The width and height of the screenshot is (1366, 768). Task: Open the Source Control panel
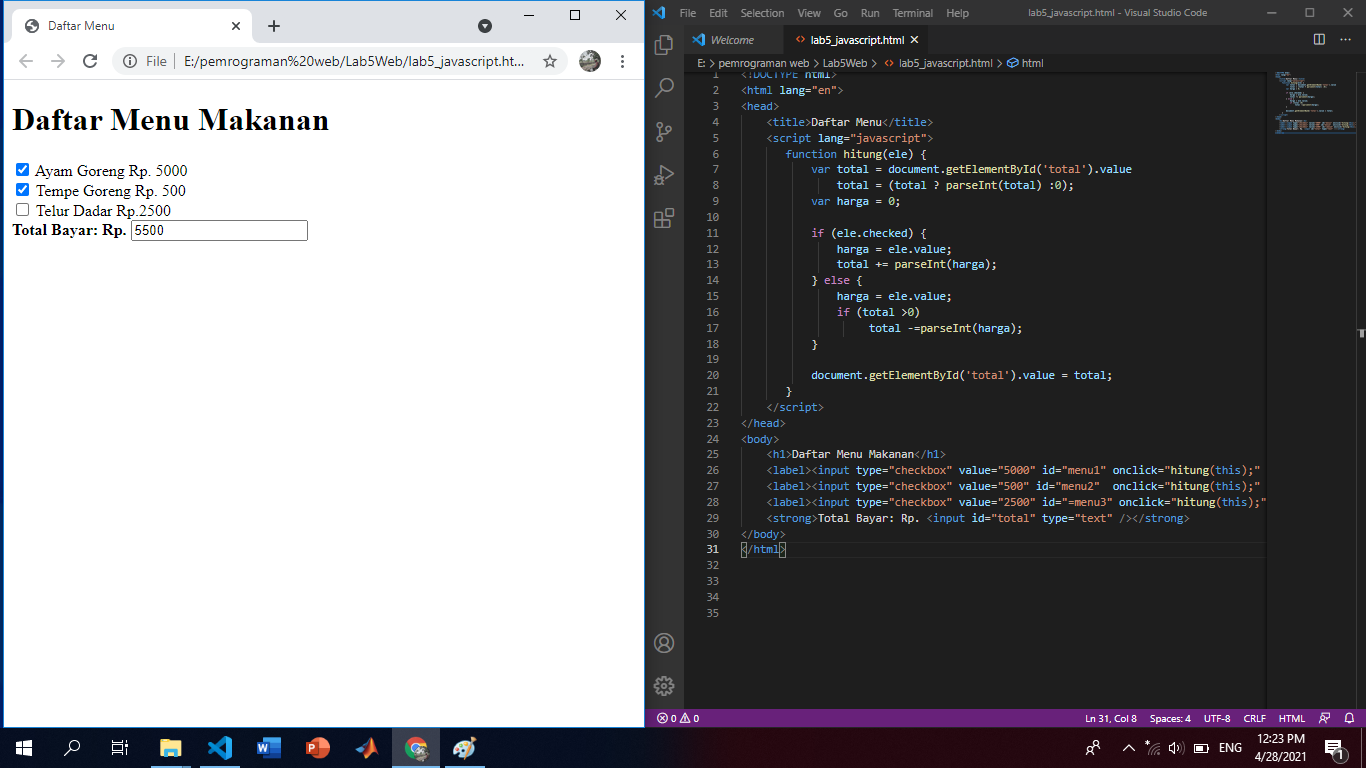(x=663, y=131)
